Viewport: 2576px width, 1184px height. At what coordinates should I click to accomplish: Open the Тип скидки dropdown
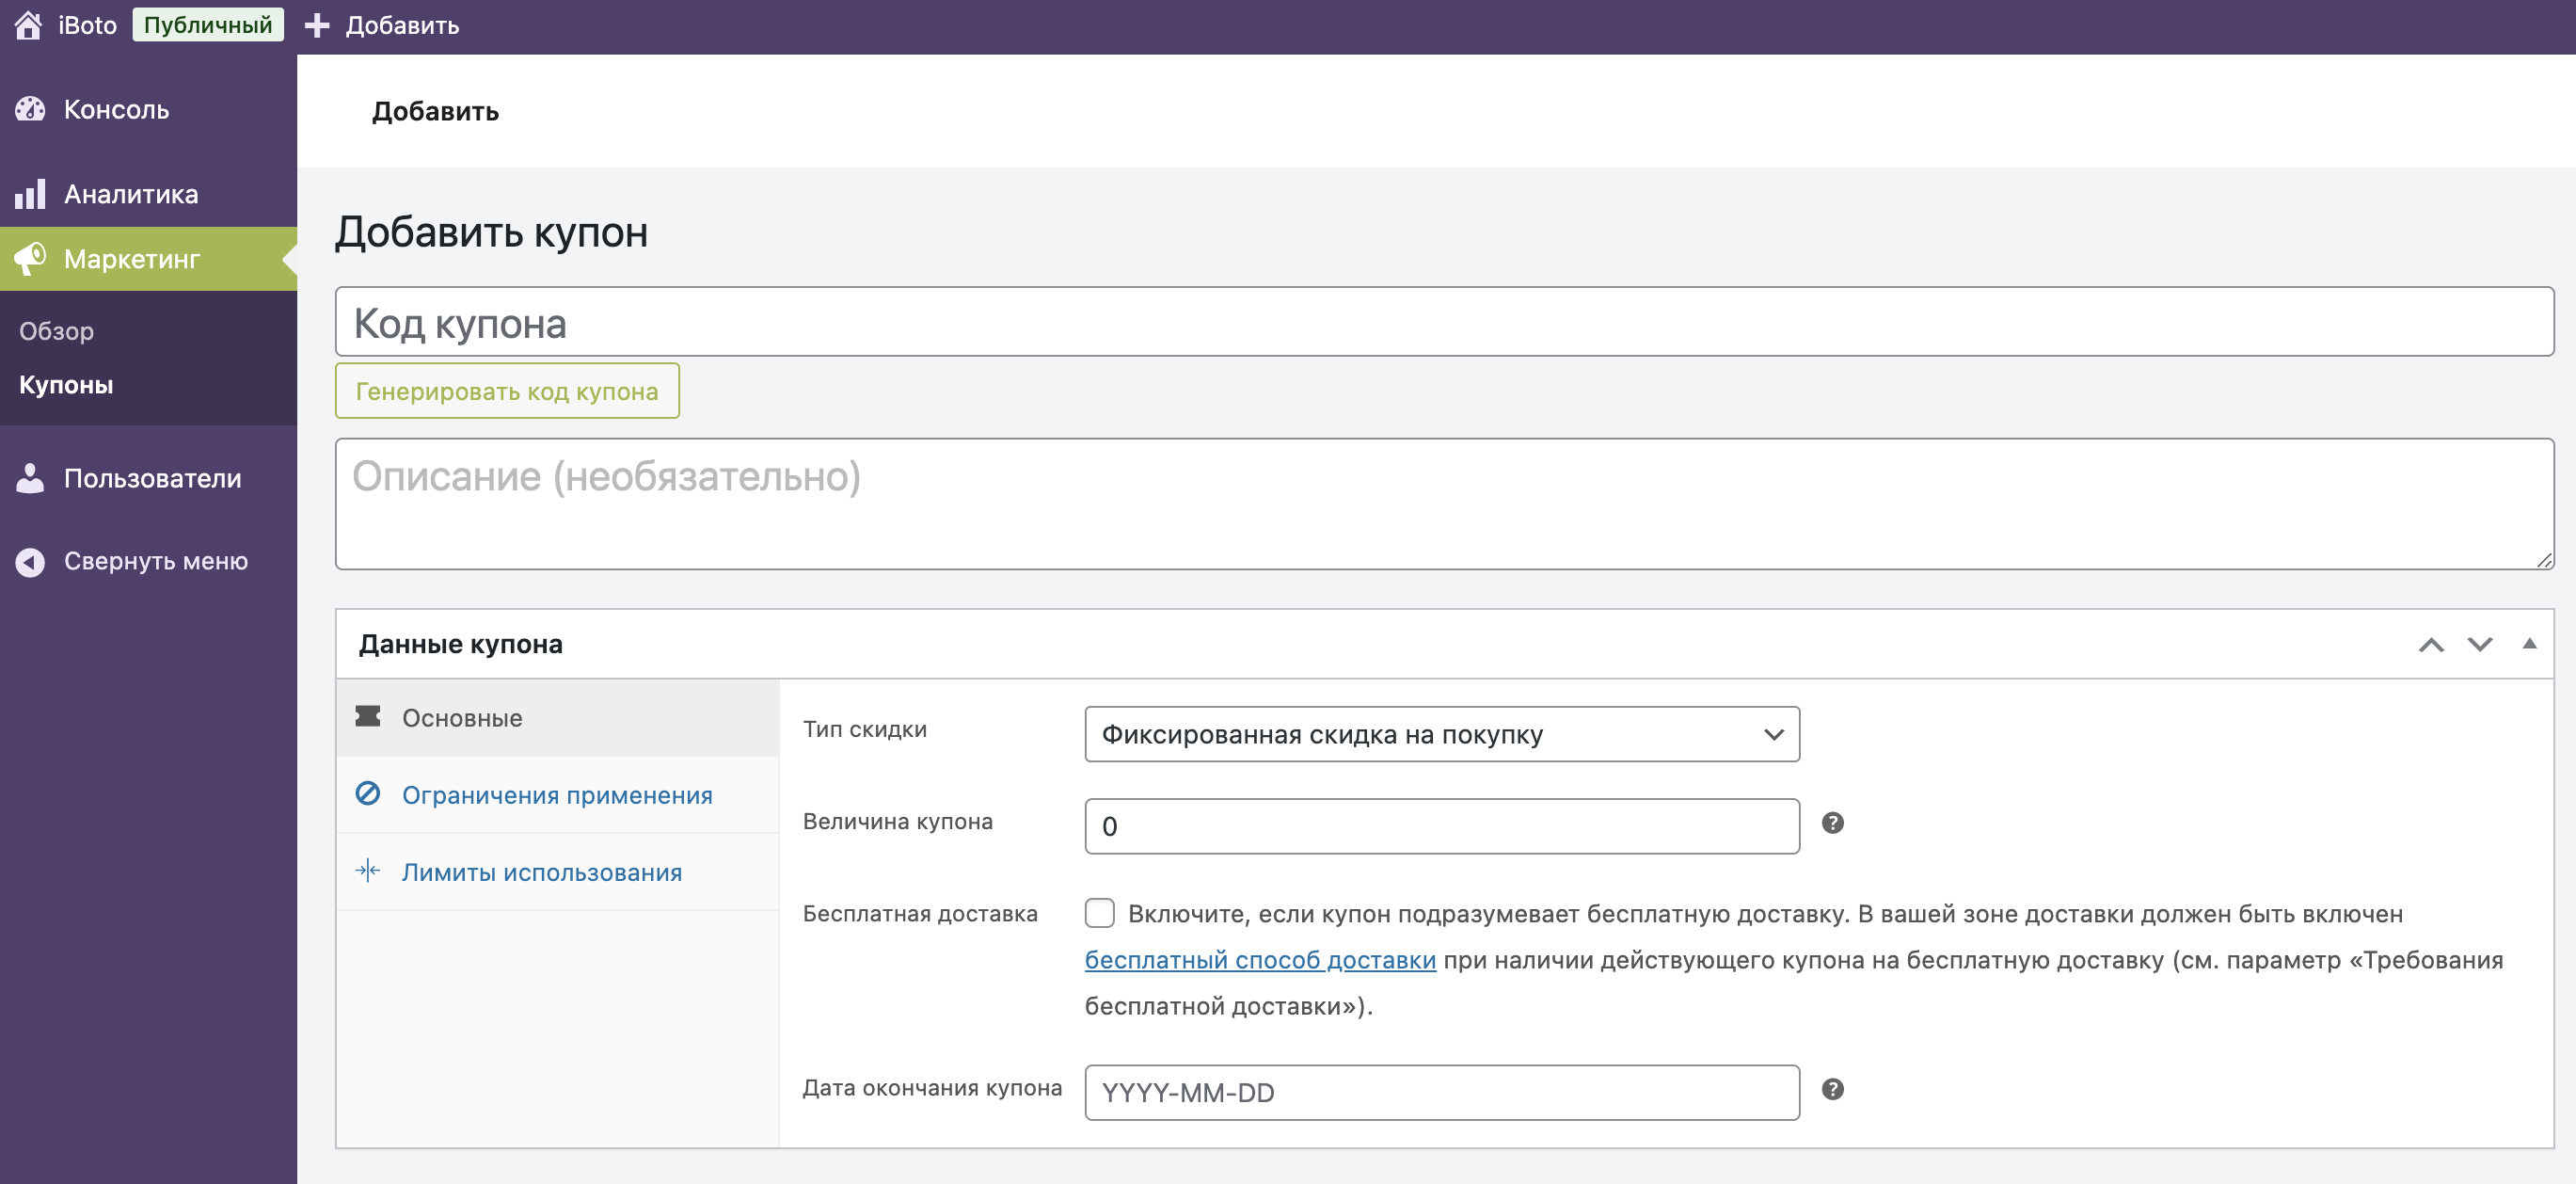1442,735
